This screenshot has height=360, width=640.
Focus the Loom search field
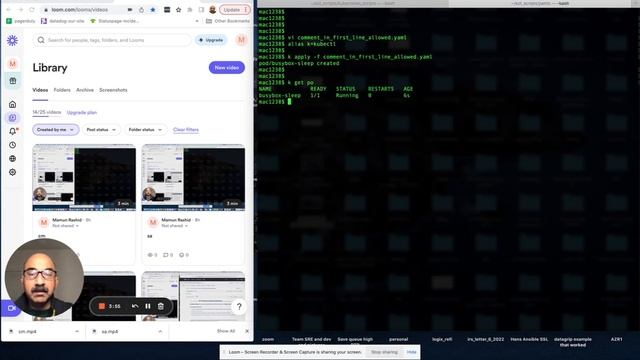click(x=112, y=40)
